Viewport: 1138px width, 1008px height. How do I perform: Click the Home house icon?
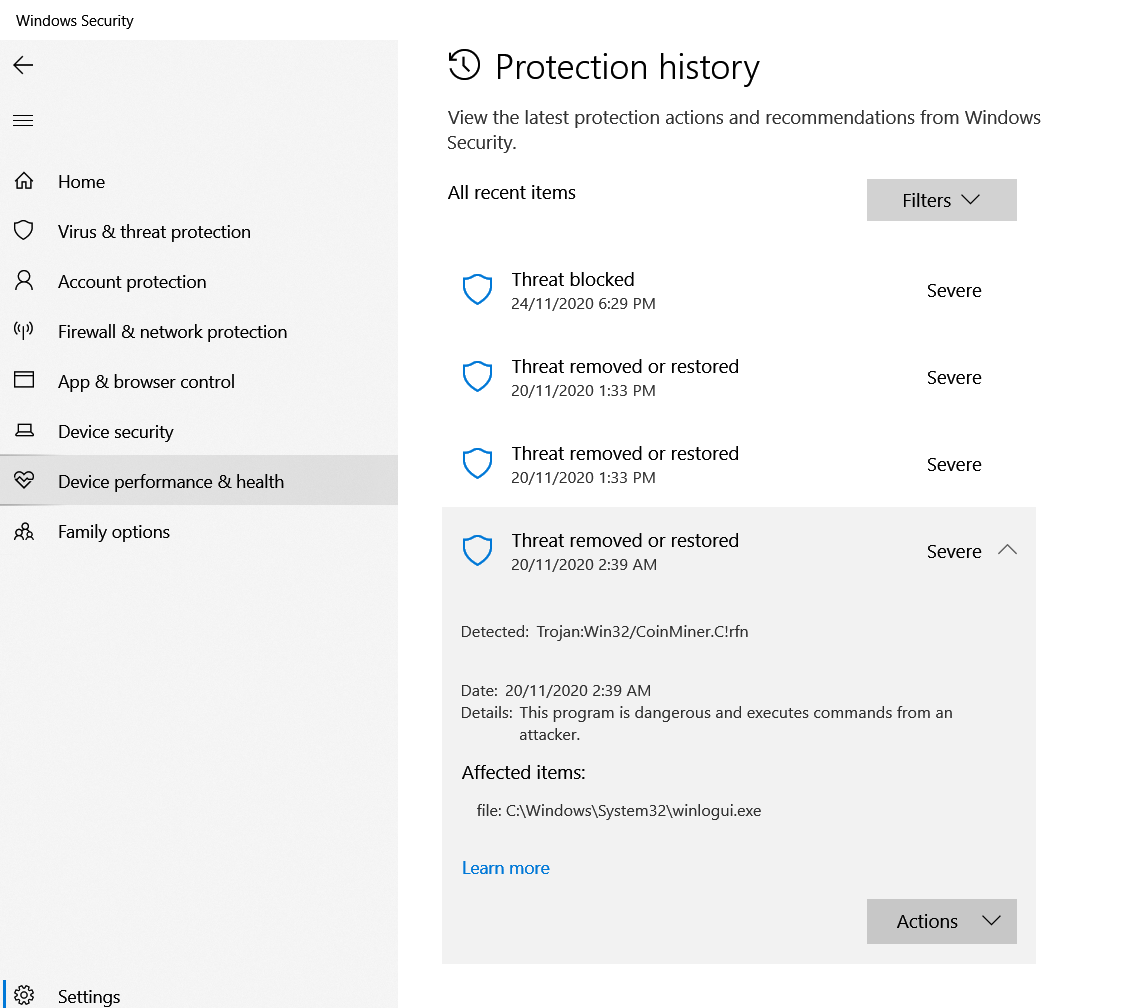[24, 181]
